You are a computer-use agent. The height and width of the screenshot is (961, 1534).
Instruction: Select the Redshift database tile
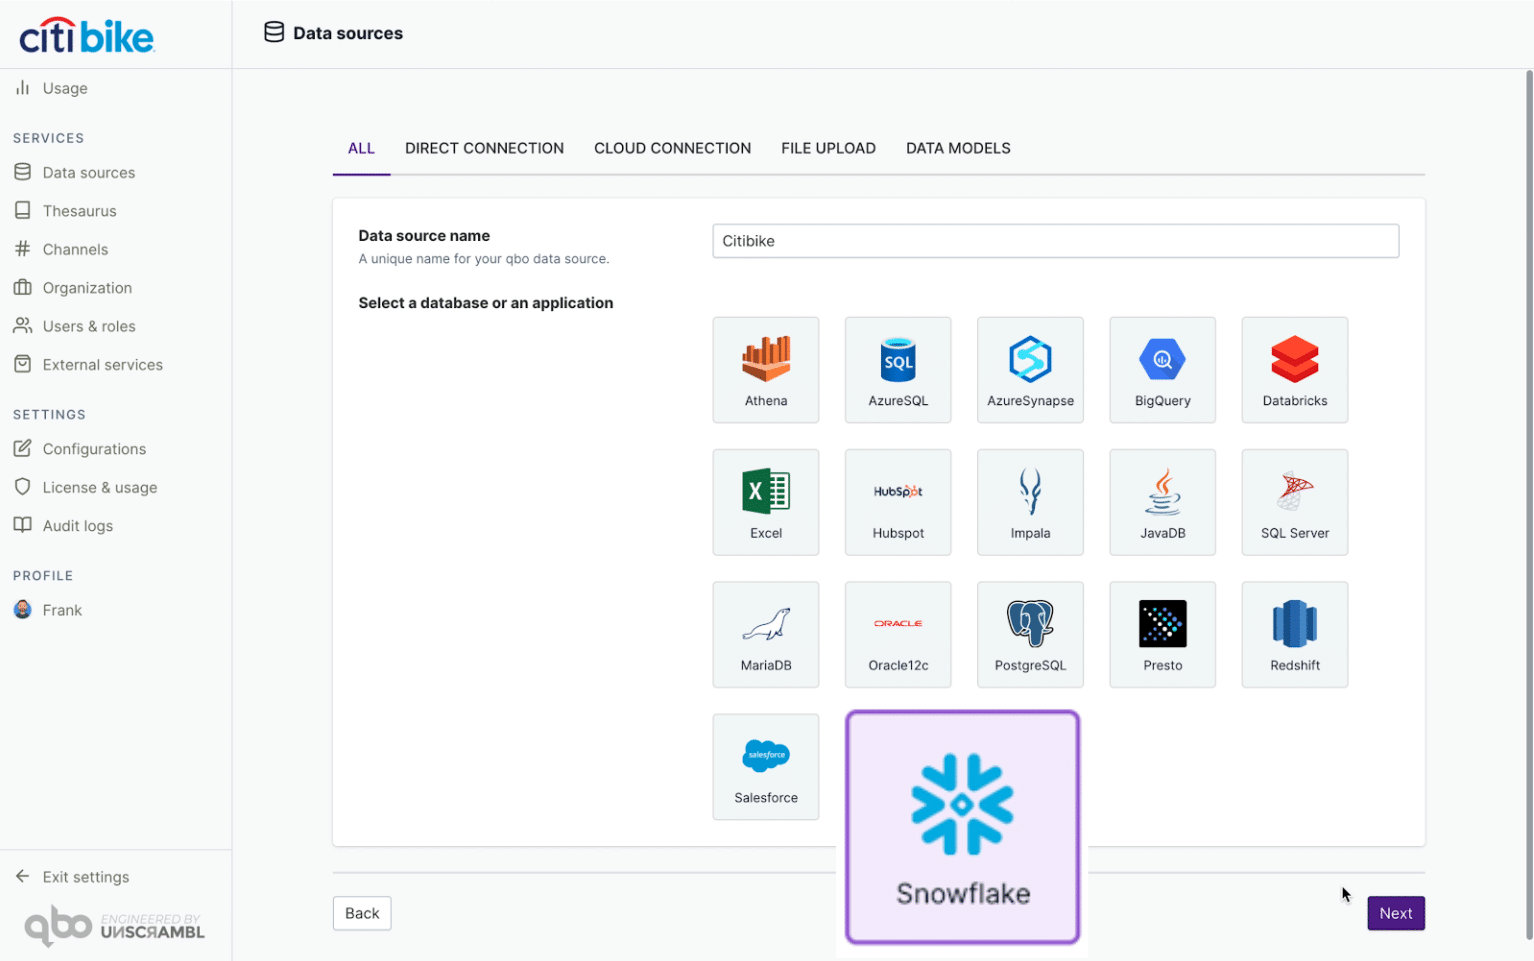point(1294,634)
